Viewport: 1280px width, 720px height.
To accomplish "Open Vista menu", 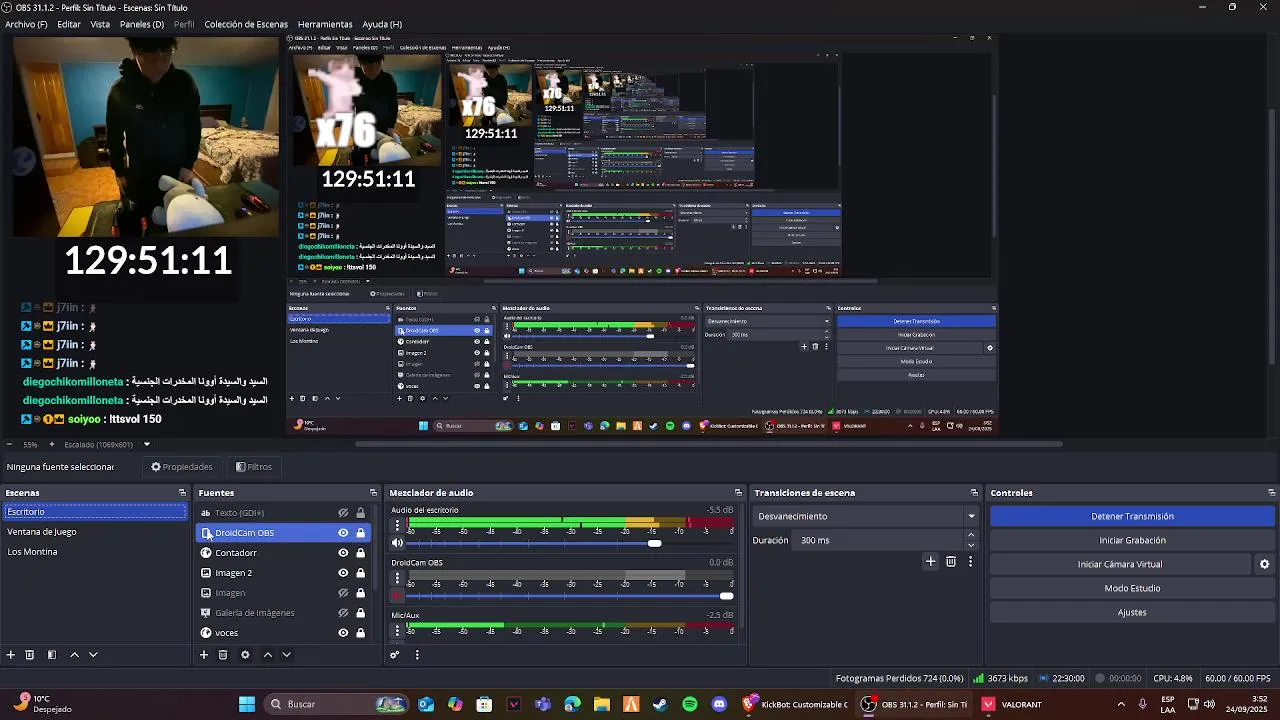I will (x=100, y=24).
